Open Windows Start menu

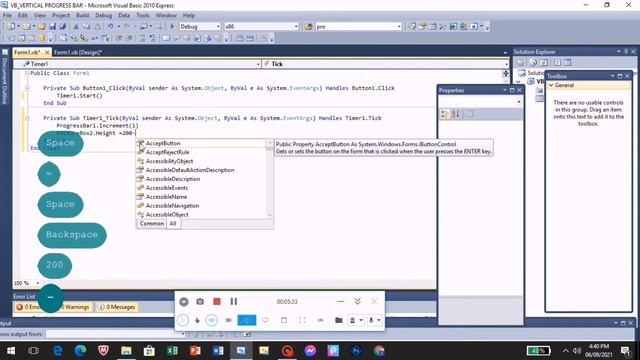[x=11, y=351]
